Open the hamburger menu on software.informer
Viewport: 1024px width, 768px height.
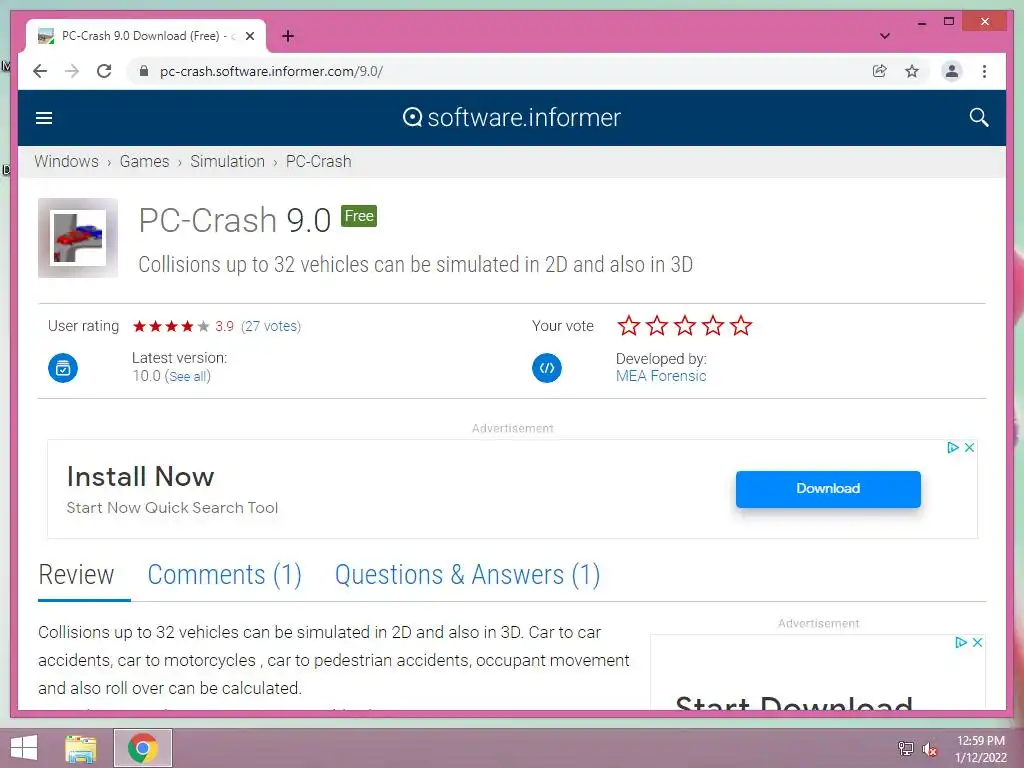pos(44,118)
